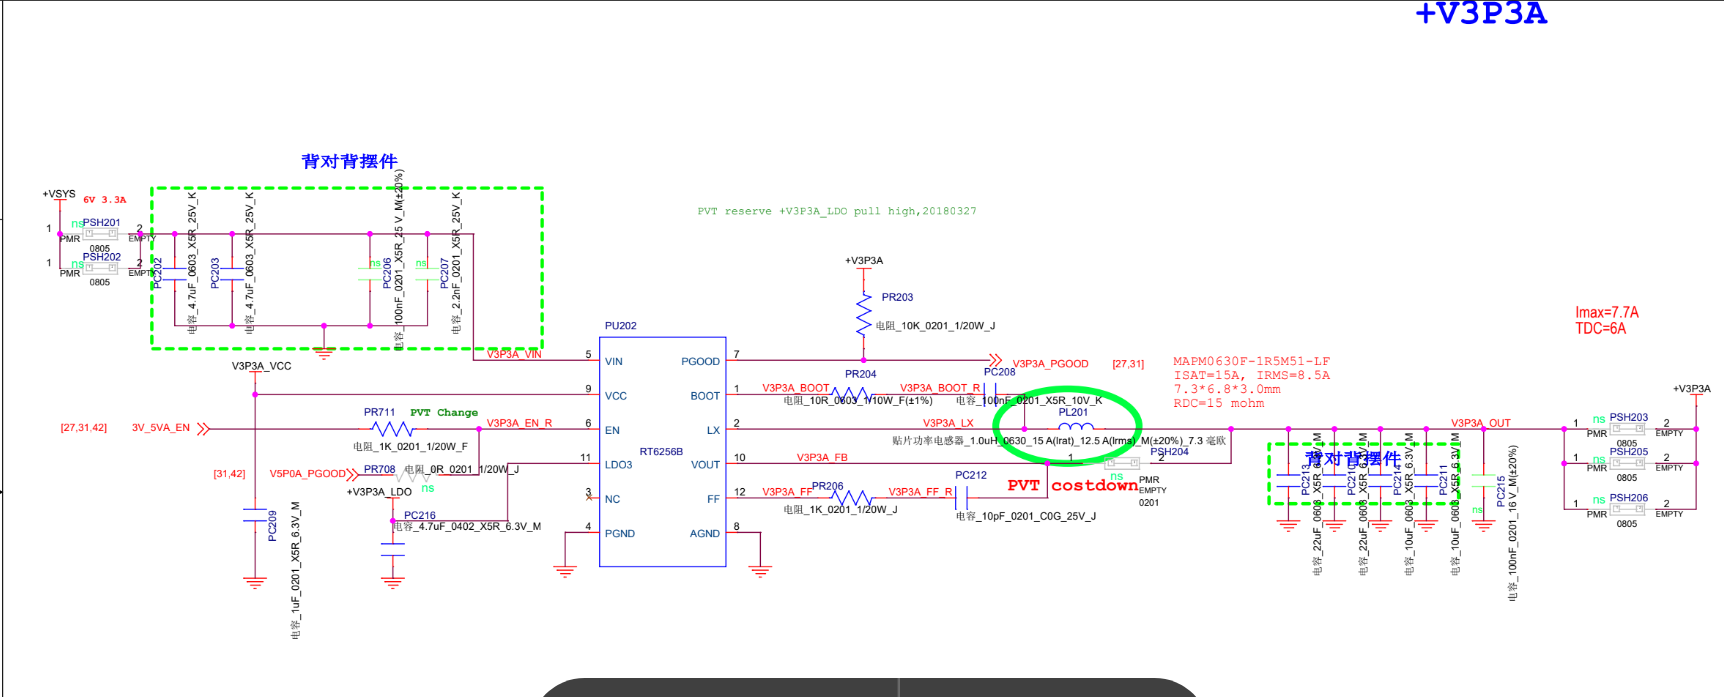Click the 3V_5VA_EN off-page connector arrow
Screen dimensions: 1724x697
(203, 429)
